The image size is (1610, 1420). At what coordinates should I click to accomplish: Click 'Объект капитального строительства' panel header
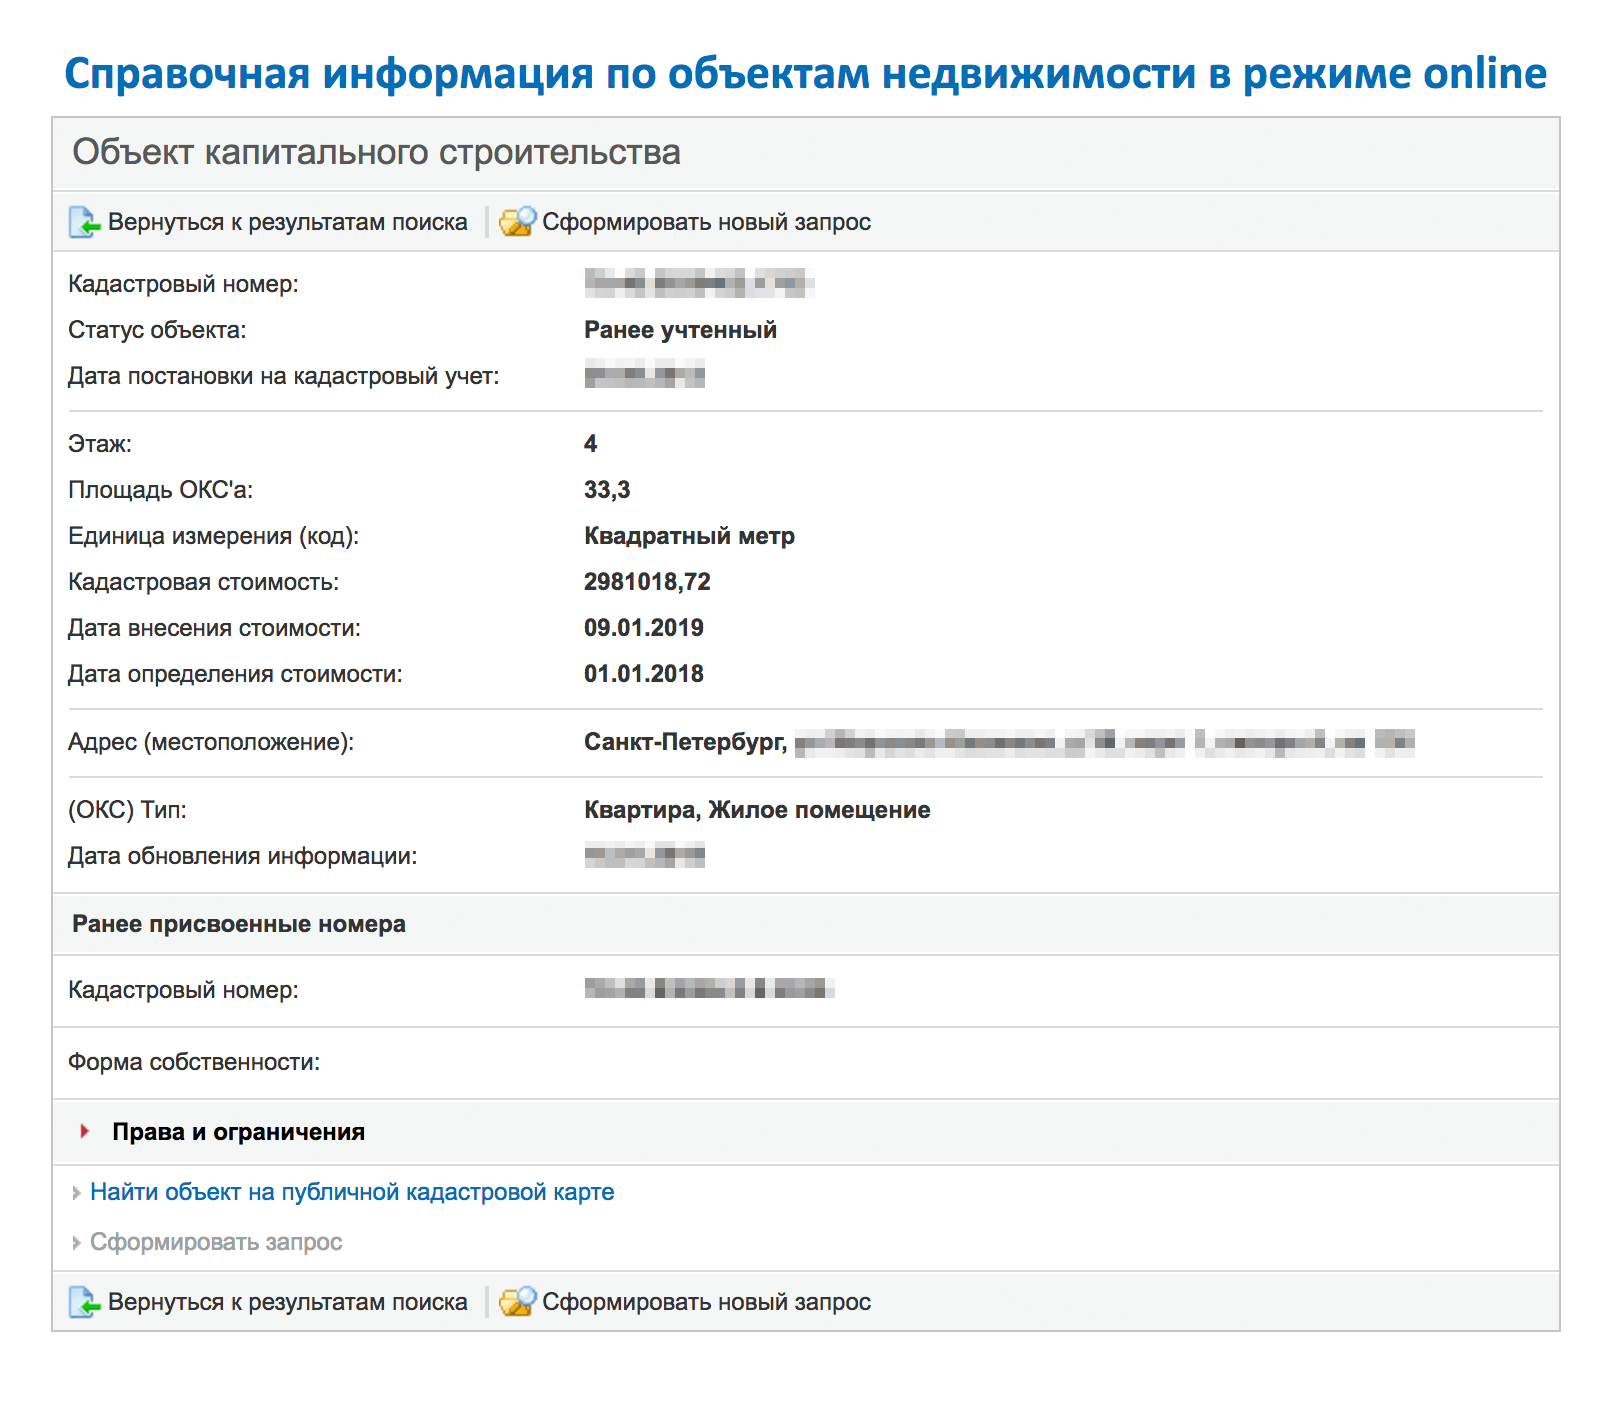pos(376,152)
